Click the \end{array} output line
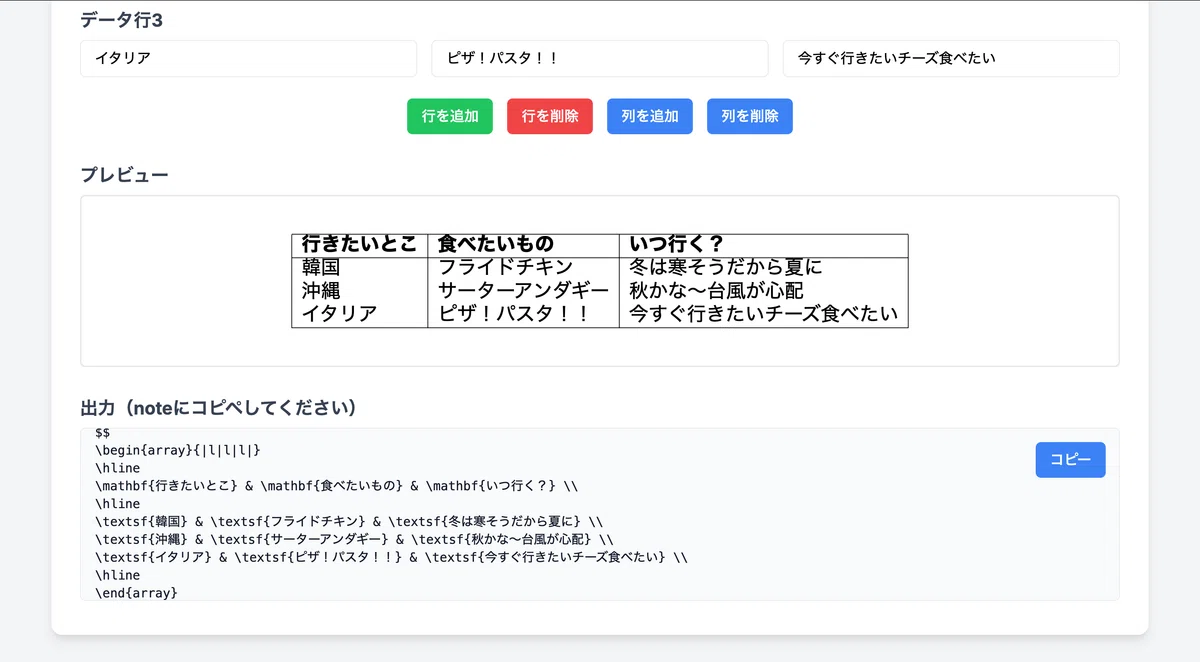Screen dimensions: 1200x662 [x=136, y=594]
